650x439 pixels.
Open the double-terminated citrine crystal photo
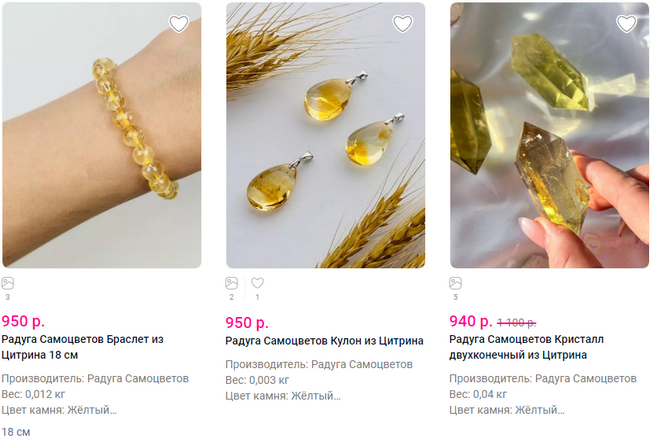point(550,135)
